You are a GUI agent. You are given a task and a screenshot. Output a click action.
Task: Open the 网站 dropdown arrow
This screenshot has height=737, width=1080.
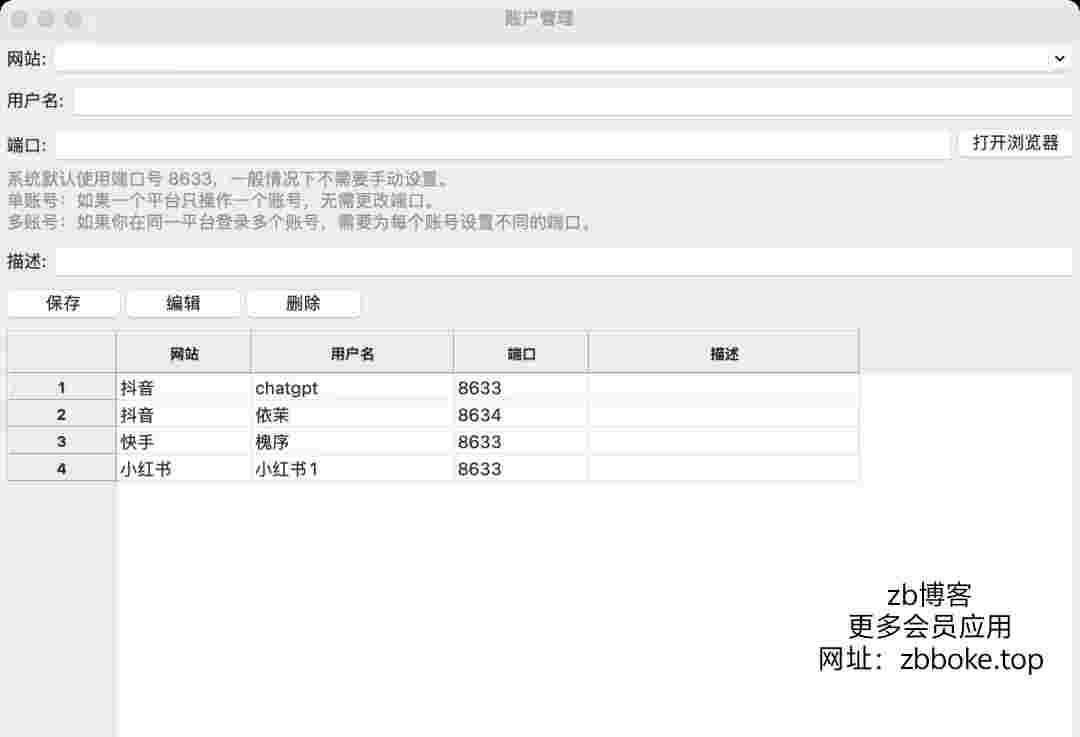(x=1059, y=59)
